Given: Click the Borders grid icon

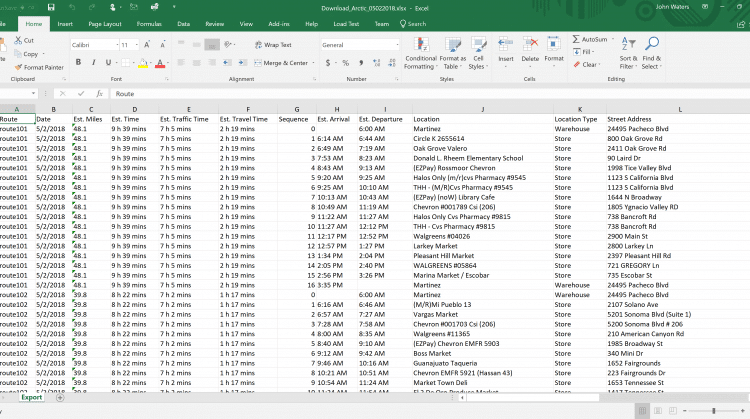Looking at the screenshot, I should point(125,63).
